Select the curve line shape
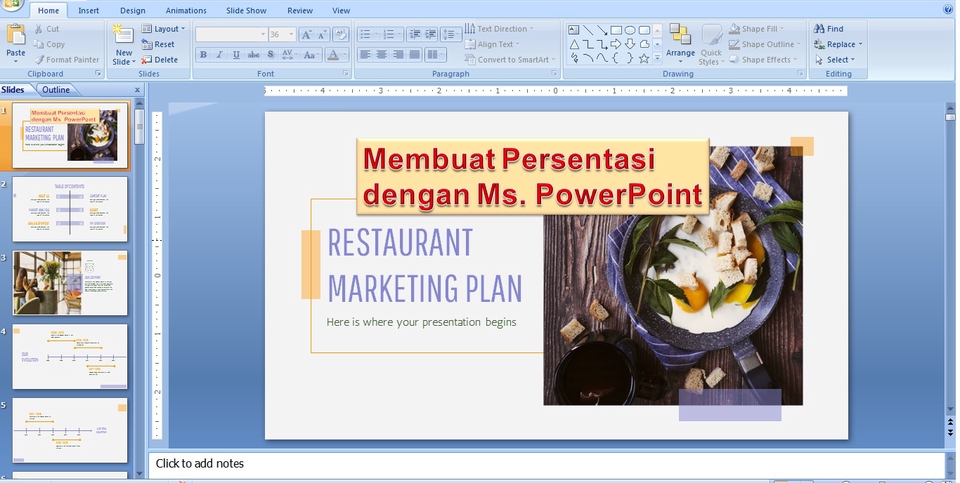The height and width of the screenshot is (483, 960). click(602, 59)
